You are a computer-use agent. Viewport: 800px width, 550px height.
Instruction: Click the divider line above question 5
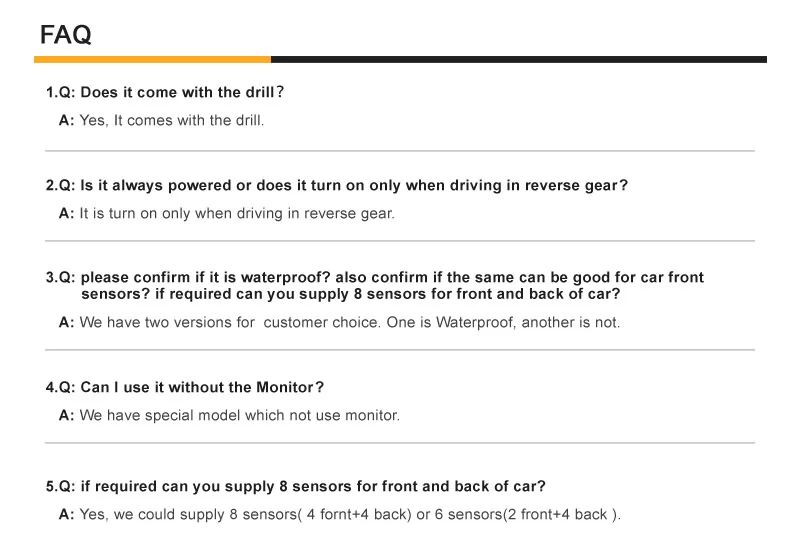[400, 443]
